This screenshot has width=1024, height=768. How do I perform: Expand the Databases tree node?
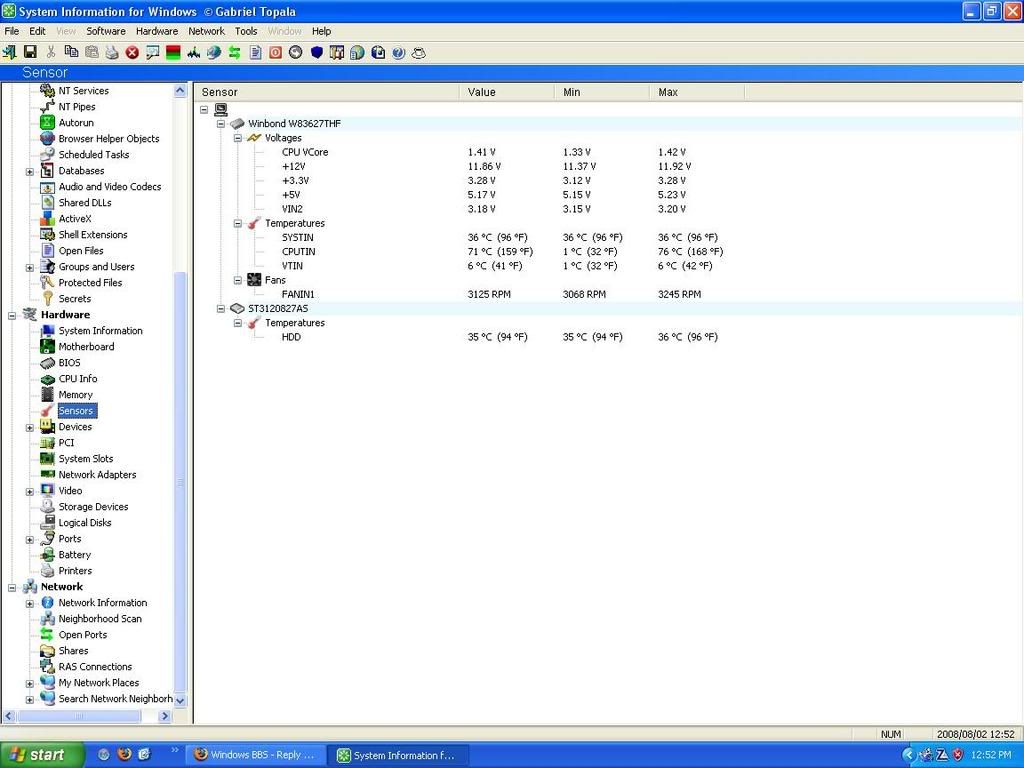[29, 171]
